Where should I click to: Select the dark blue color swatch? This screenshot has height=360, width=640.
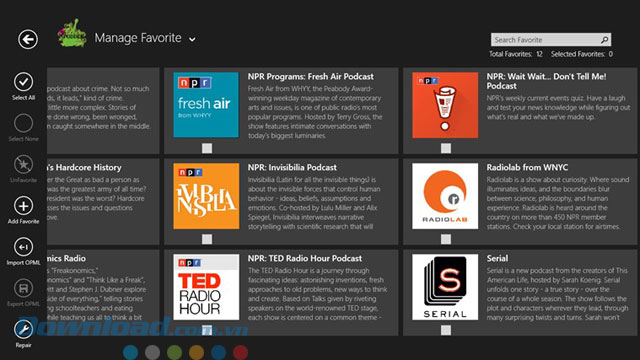click(x=218, y=352)
